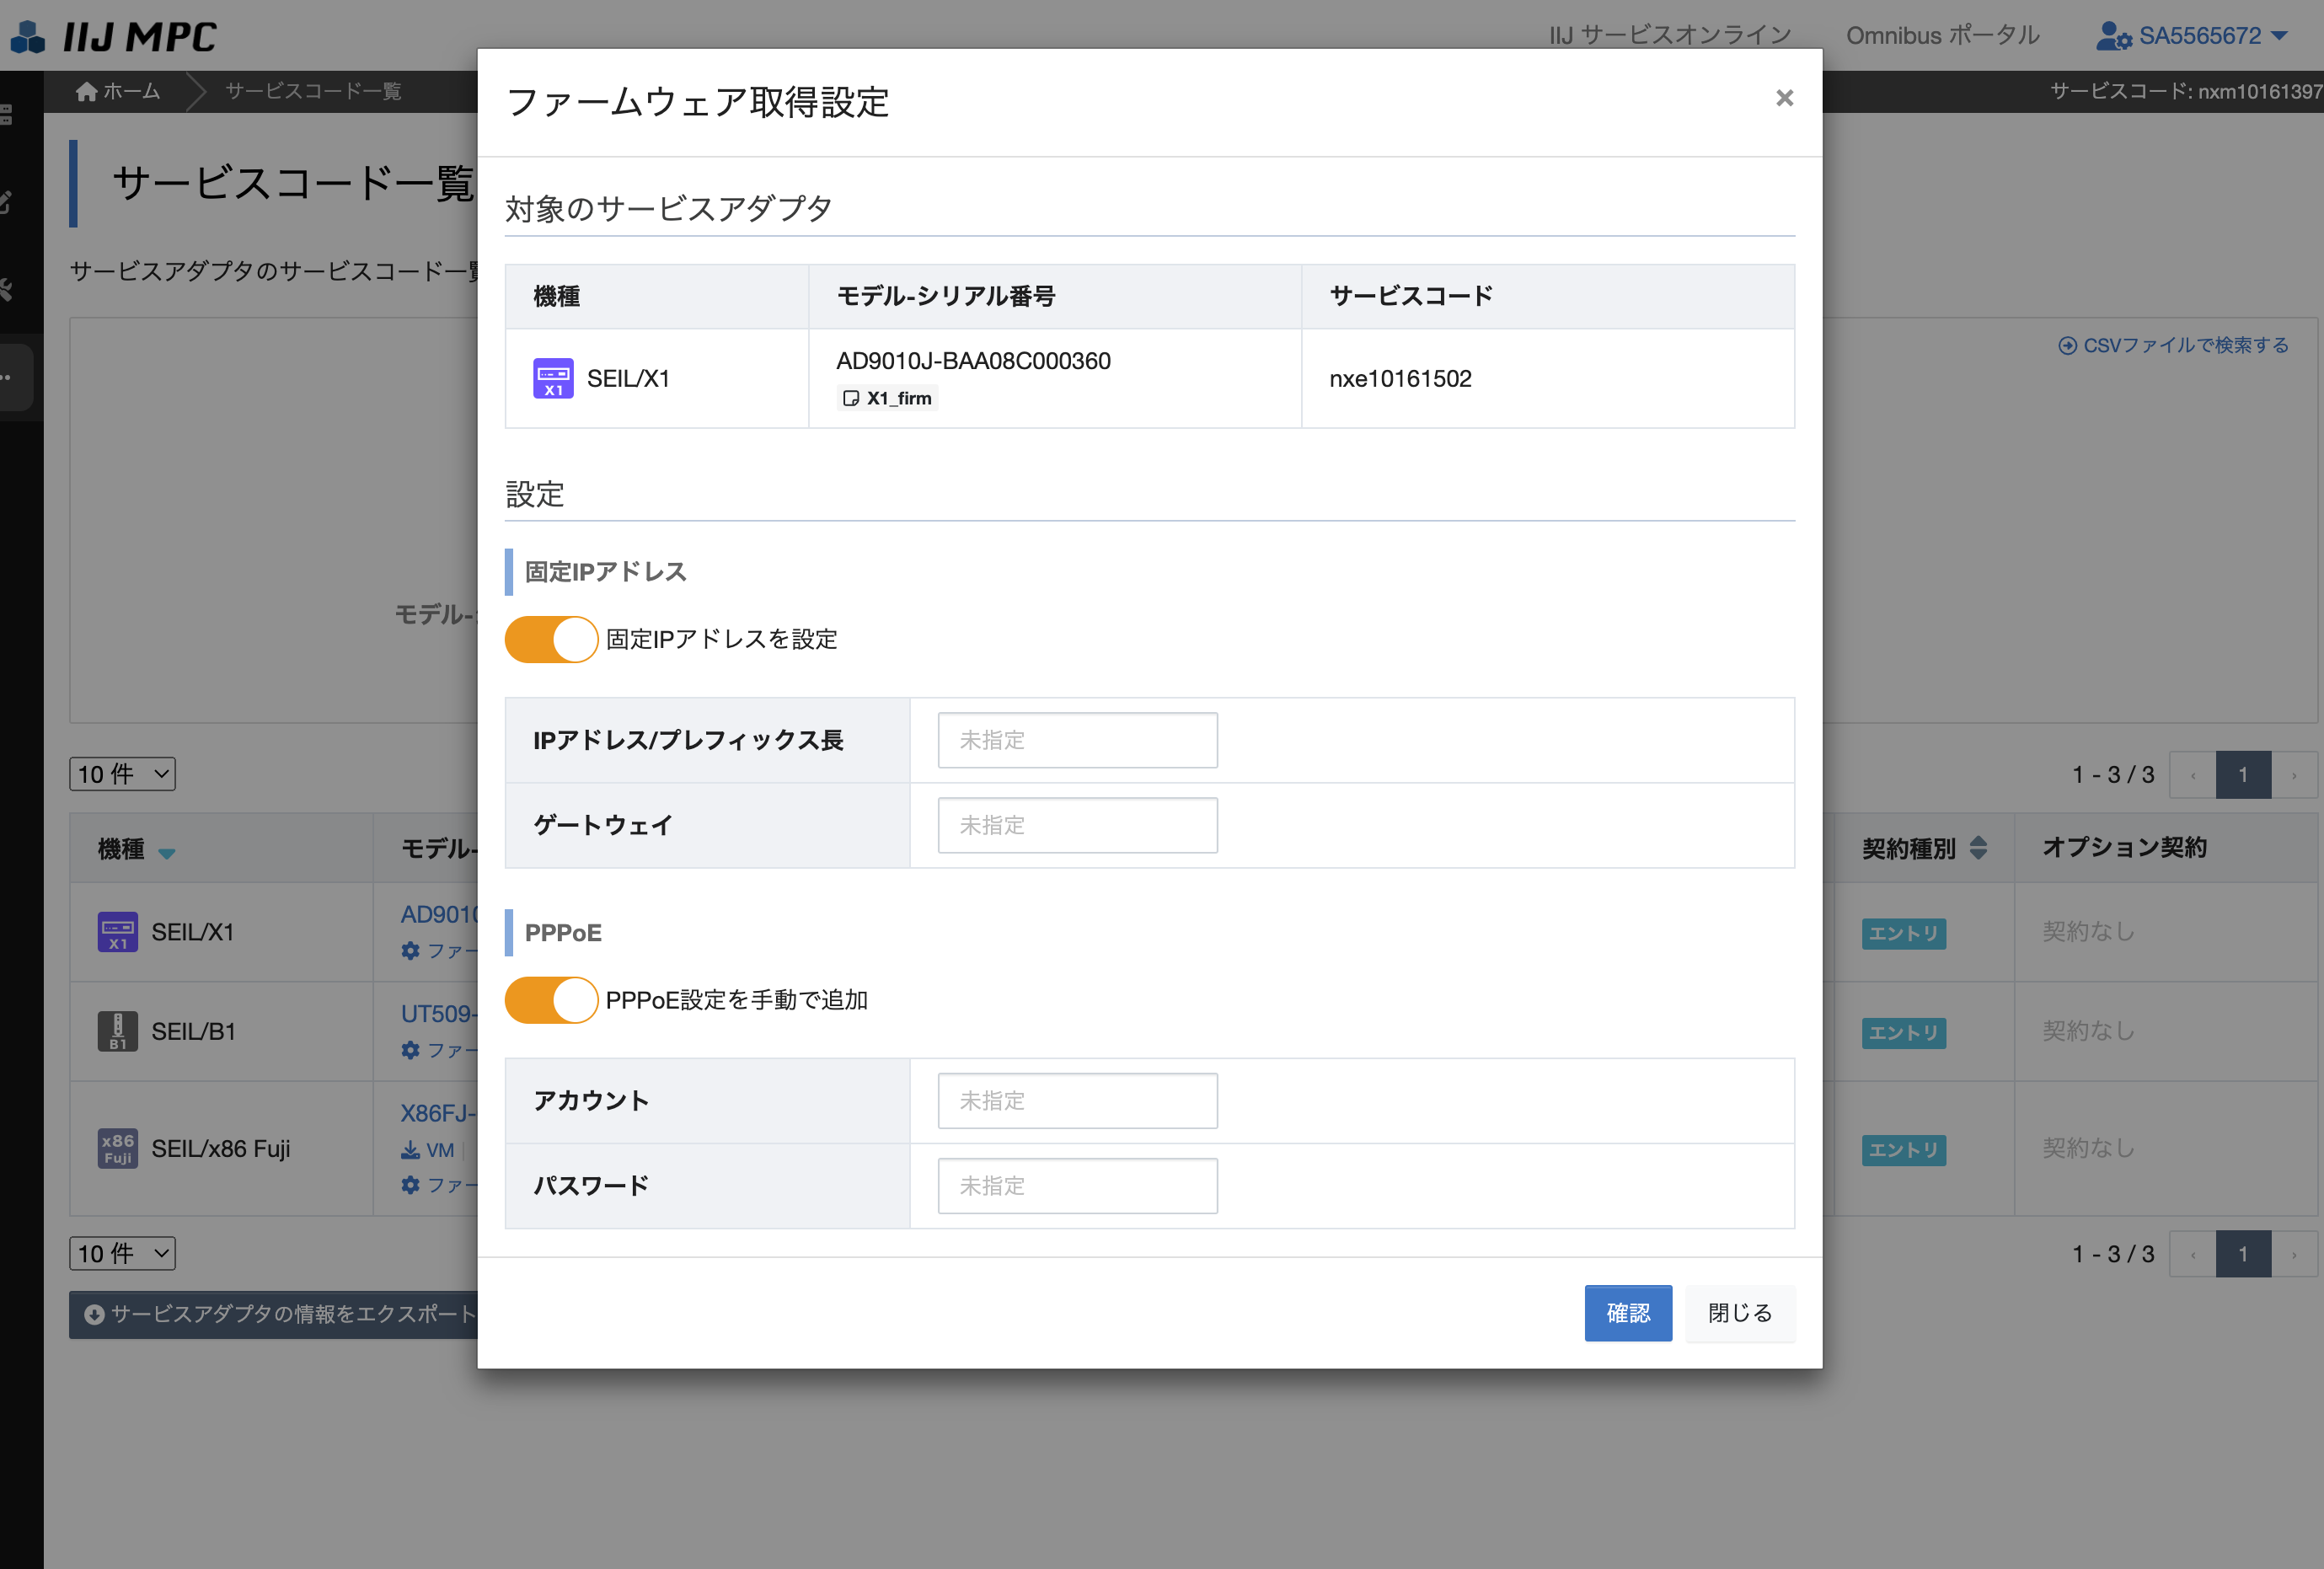Click サービスアダプタの情報をエクスポート button
The height and width of the screenshot is (1569, 2324).
coord(273,1314)
